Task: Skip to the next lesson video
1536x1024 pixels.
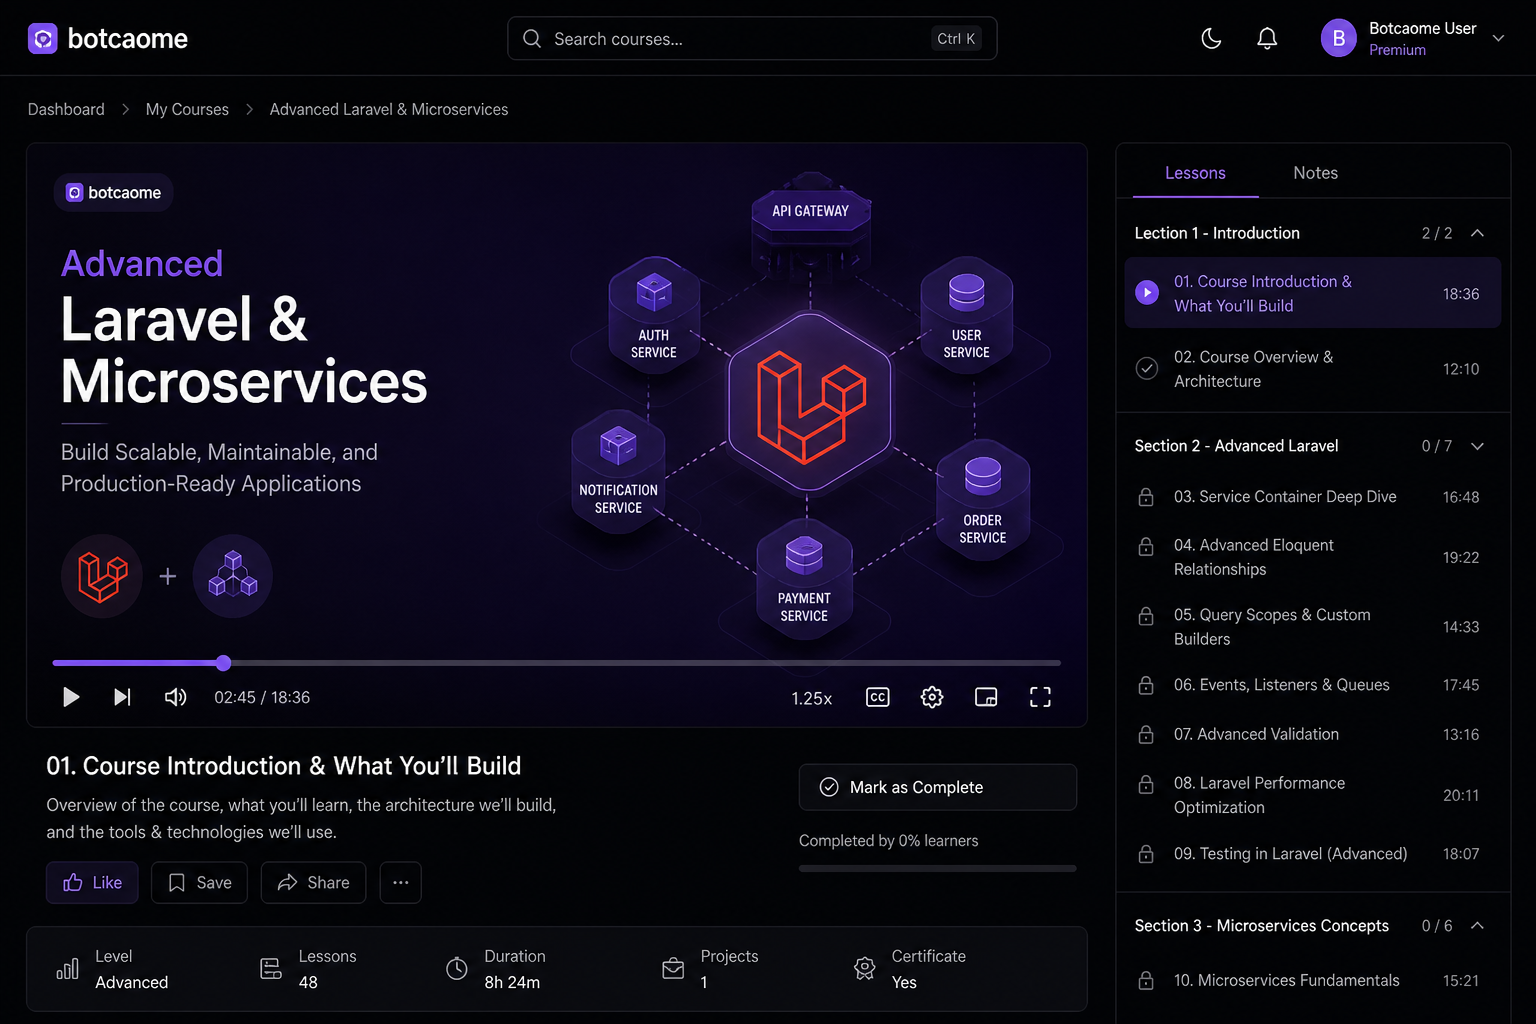Action: click(122, 697)
